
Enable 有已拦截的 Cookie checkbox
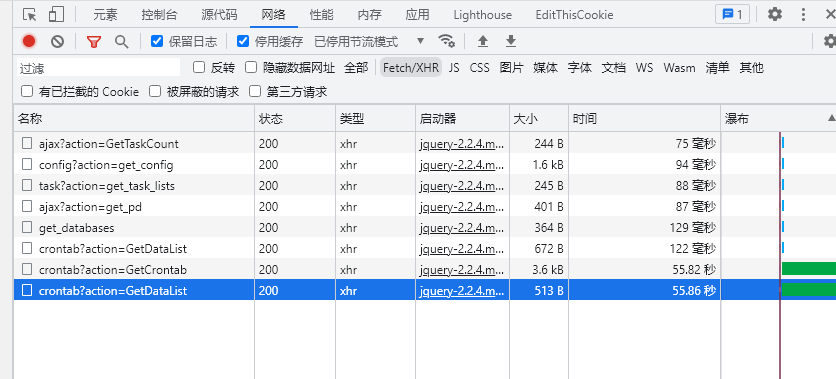pyautogui.click(x=27, y=91)
